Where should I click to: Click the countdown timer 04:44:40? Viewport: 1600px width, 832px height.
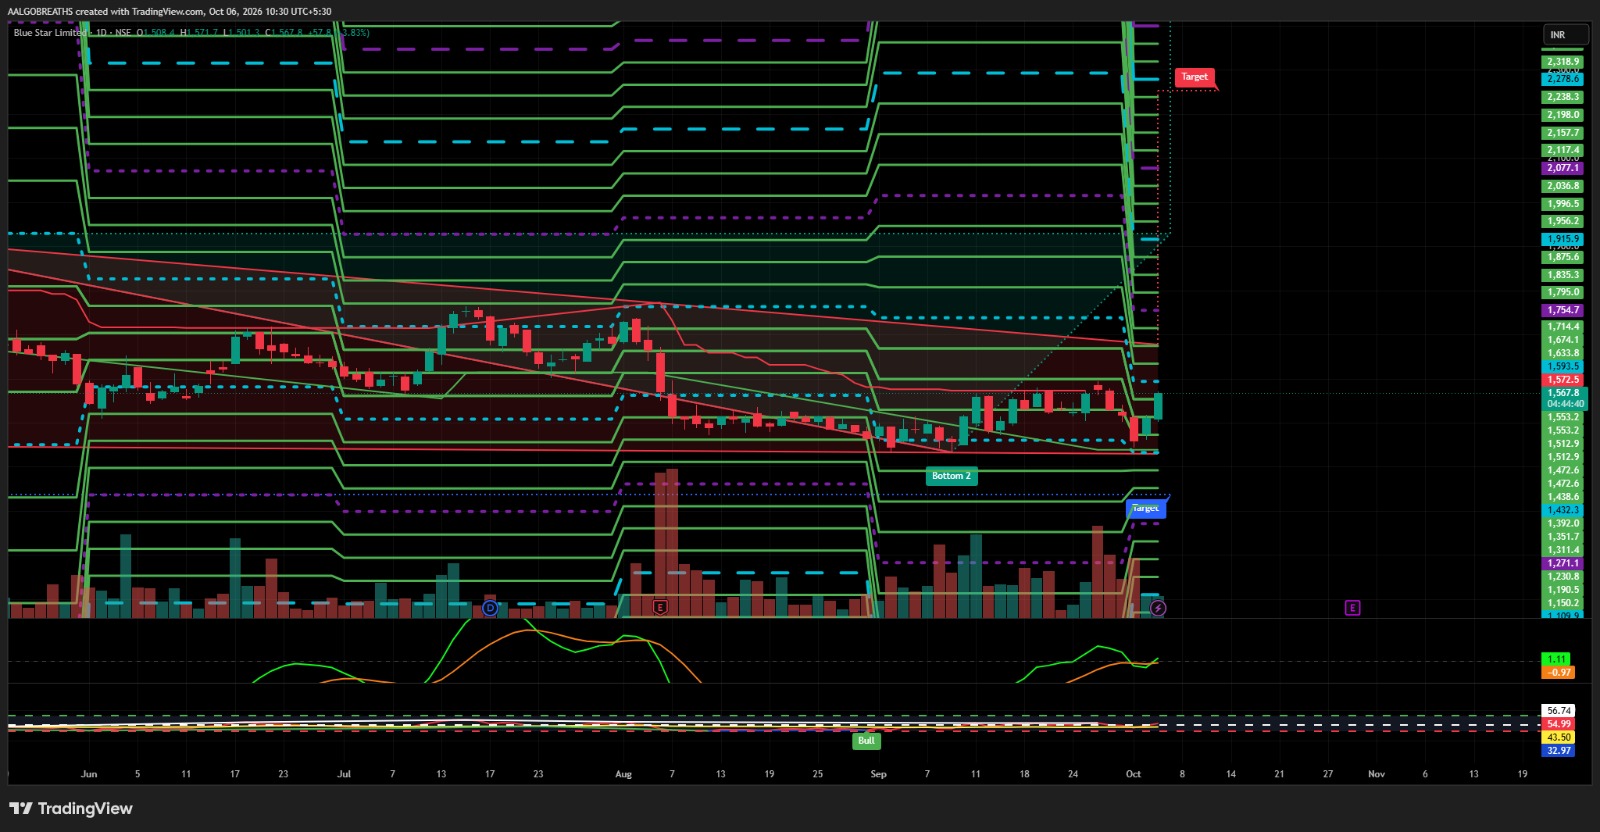click(x=1566, y=404)
